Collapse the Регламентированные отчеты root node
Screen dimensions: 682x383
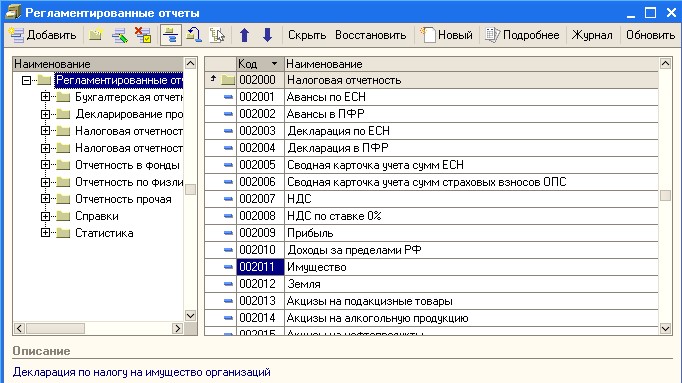tap(27, 80)
